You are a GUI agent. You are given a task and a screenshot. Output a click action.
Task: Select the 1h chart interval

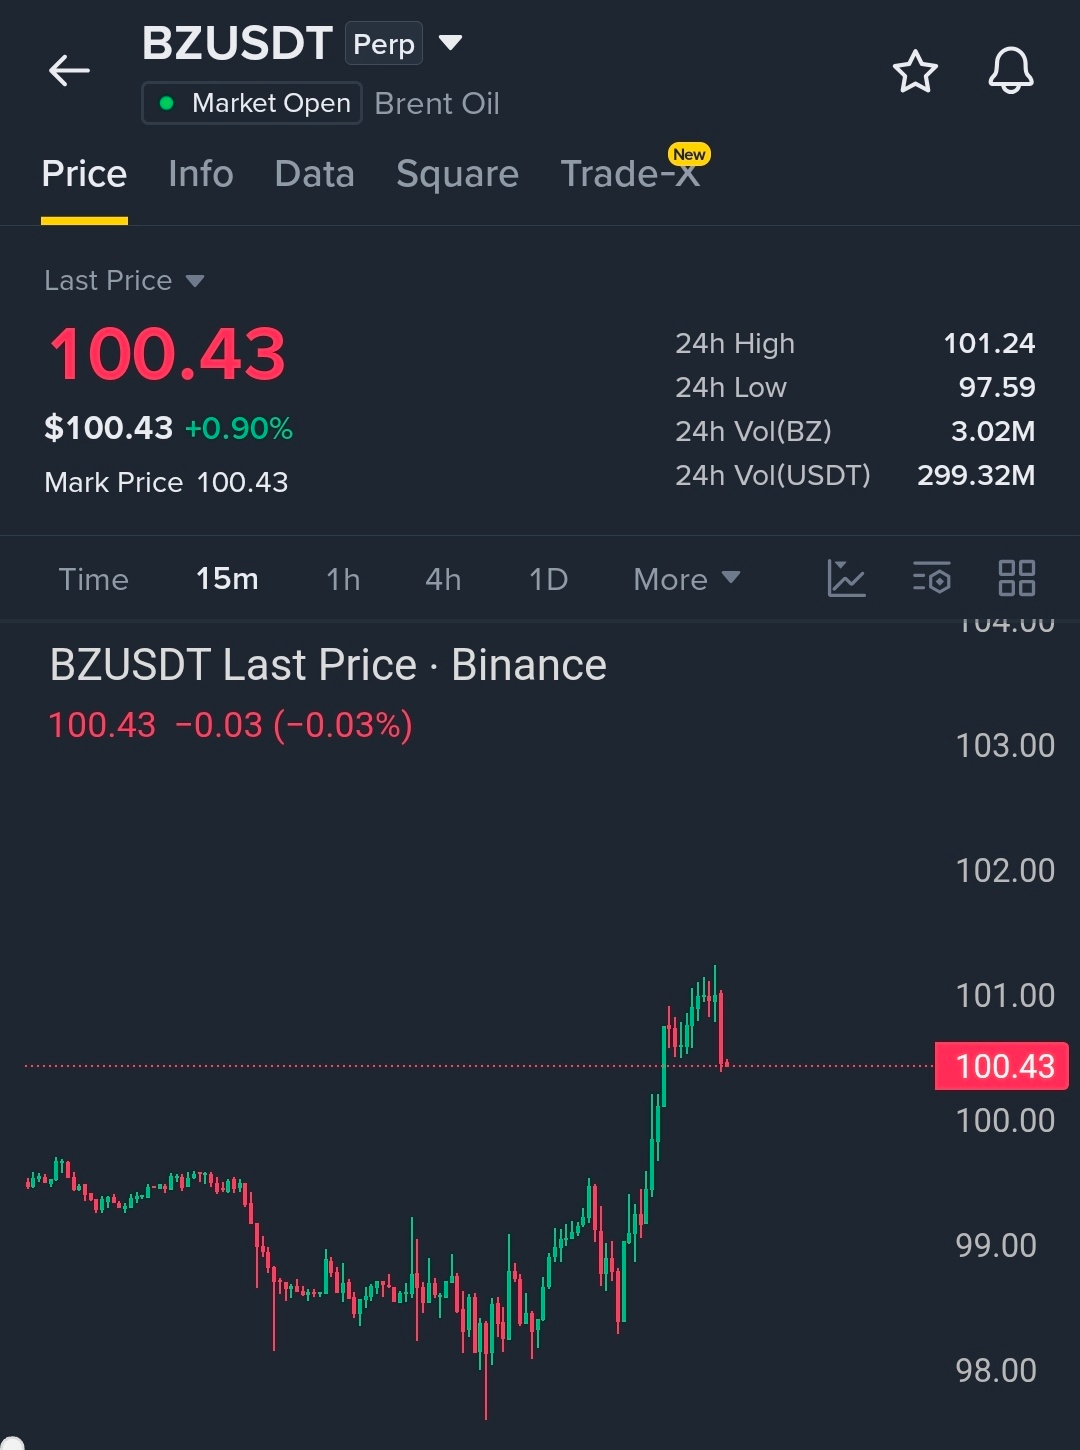[343, 579]
